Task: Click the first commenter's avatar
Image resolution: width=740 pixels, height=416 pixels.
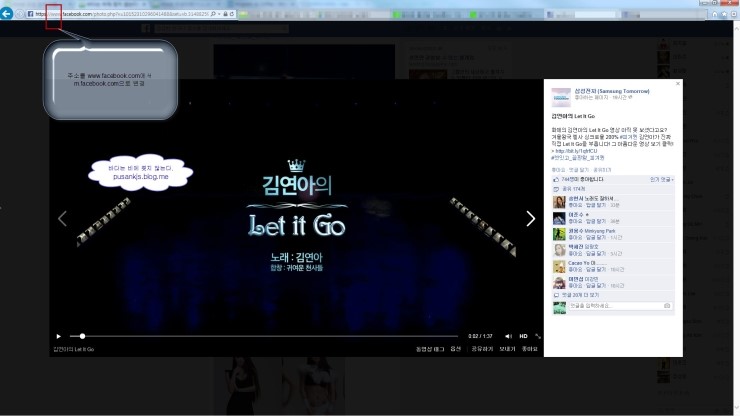Action: (559, 202)
